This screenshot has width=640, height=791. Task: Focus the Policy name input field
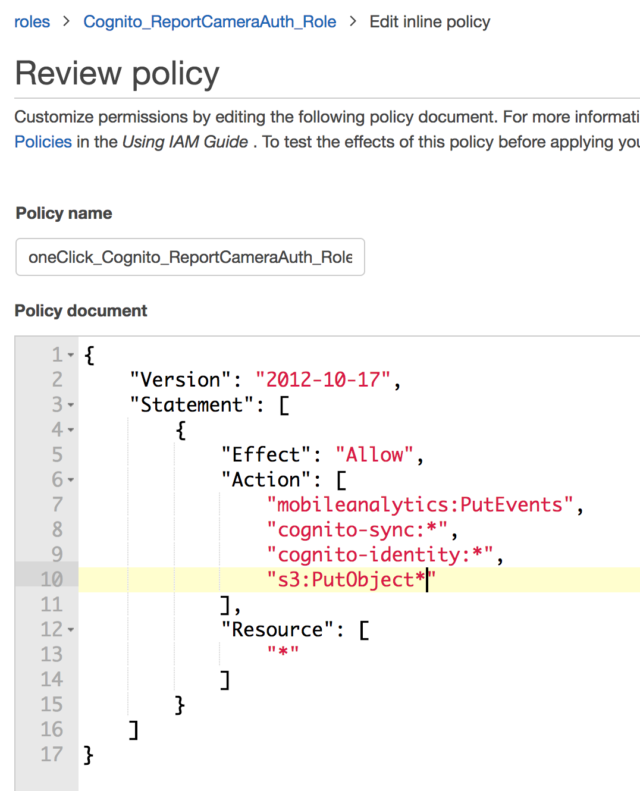[190, 257]
